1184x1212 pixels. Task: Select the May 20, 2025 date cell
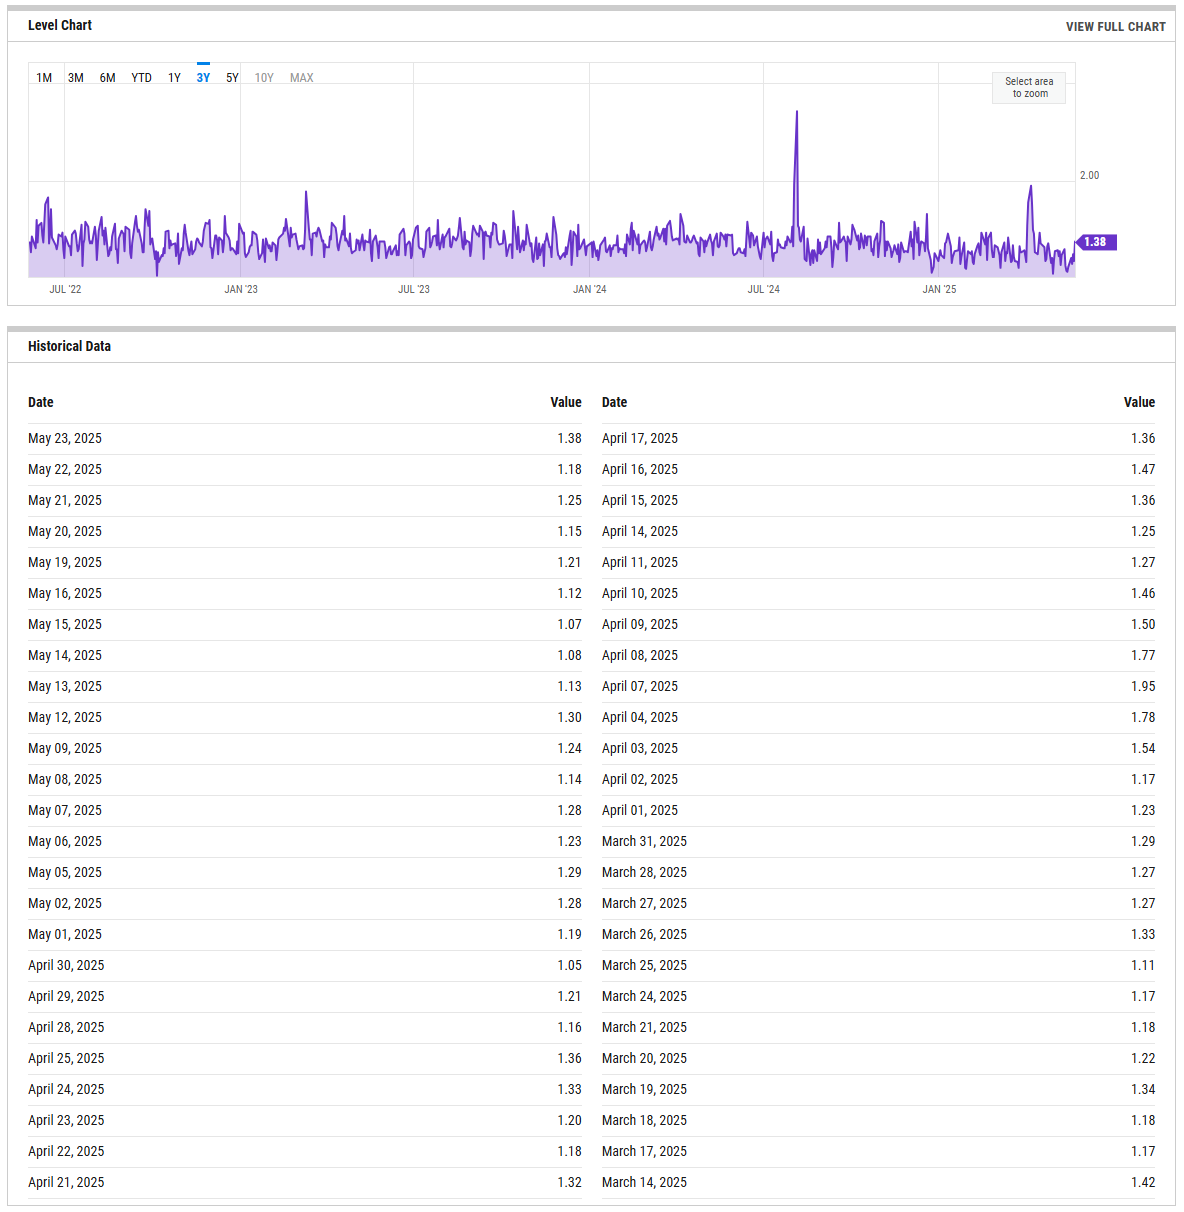pyautogui.click(x=65, y=531)
